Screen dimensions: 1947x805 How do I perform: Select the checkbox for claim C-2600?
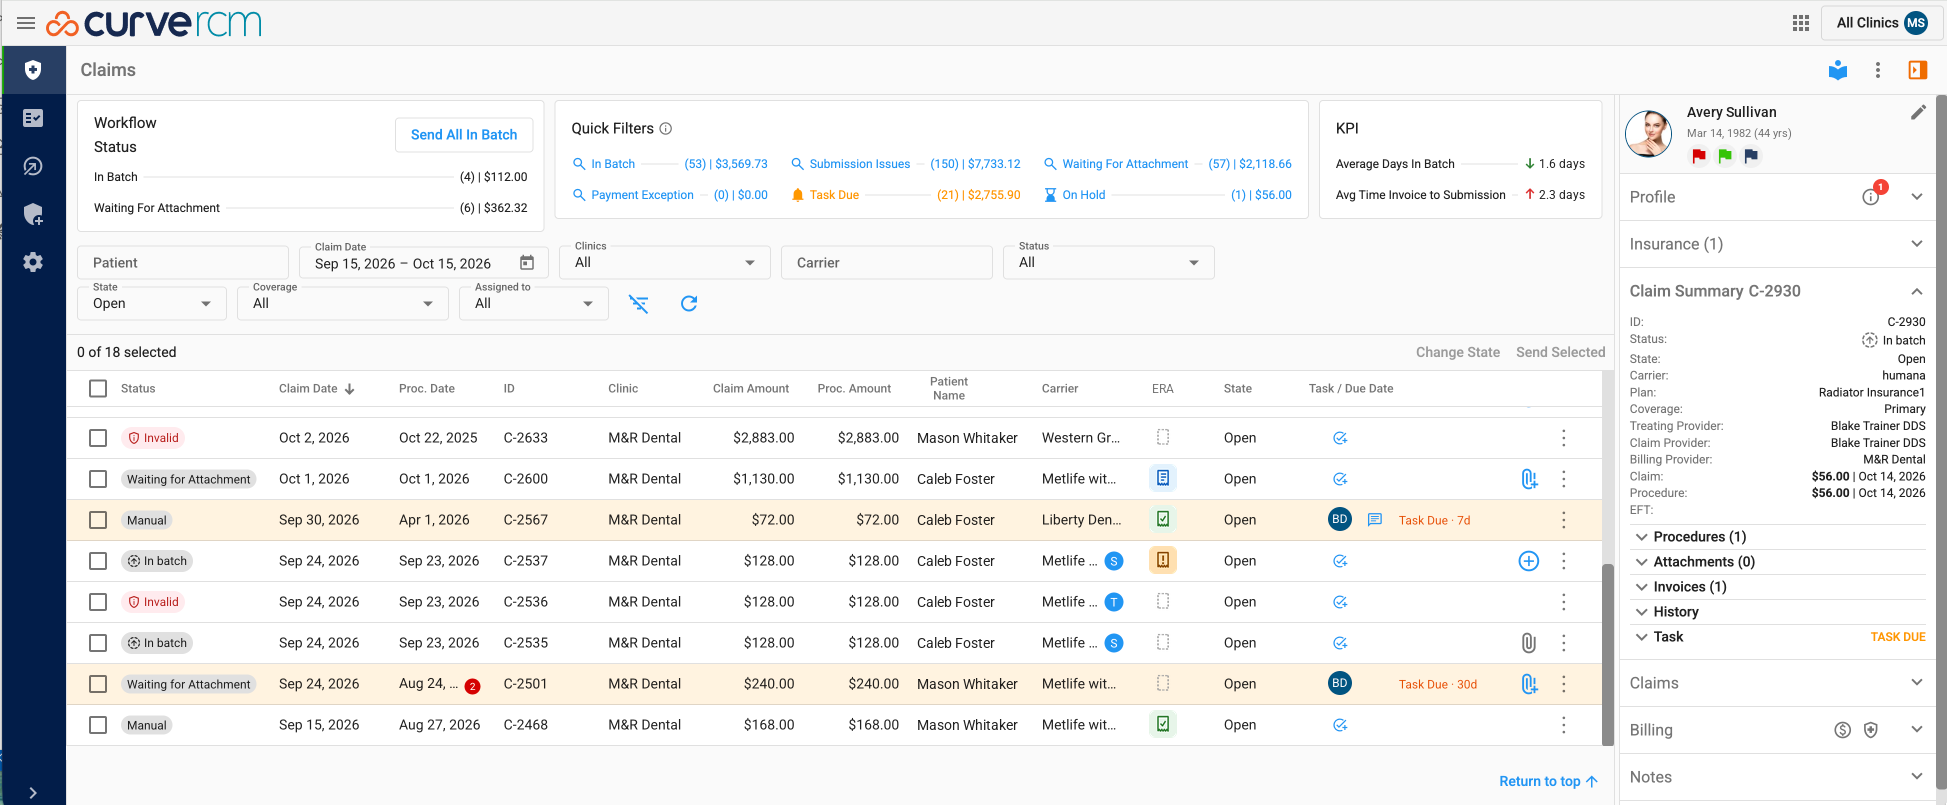click(x=98, y=479)
